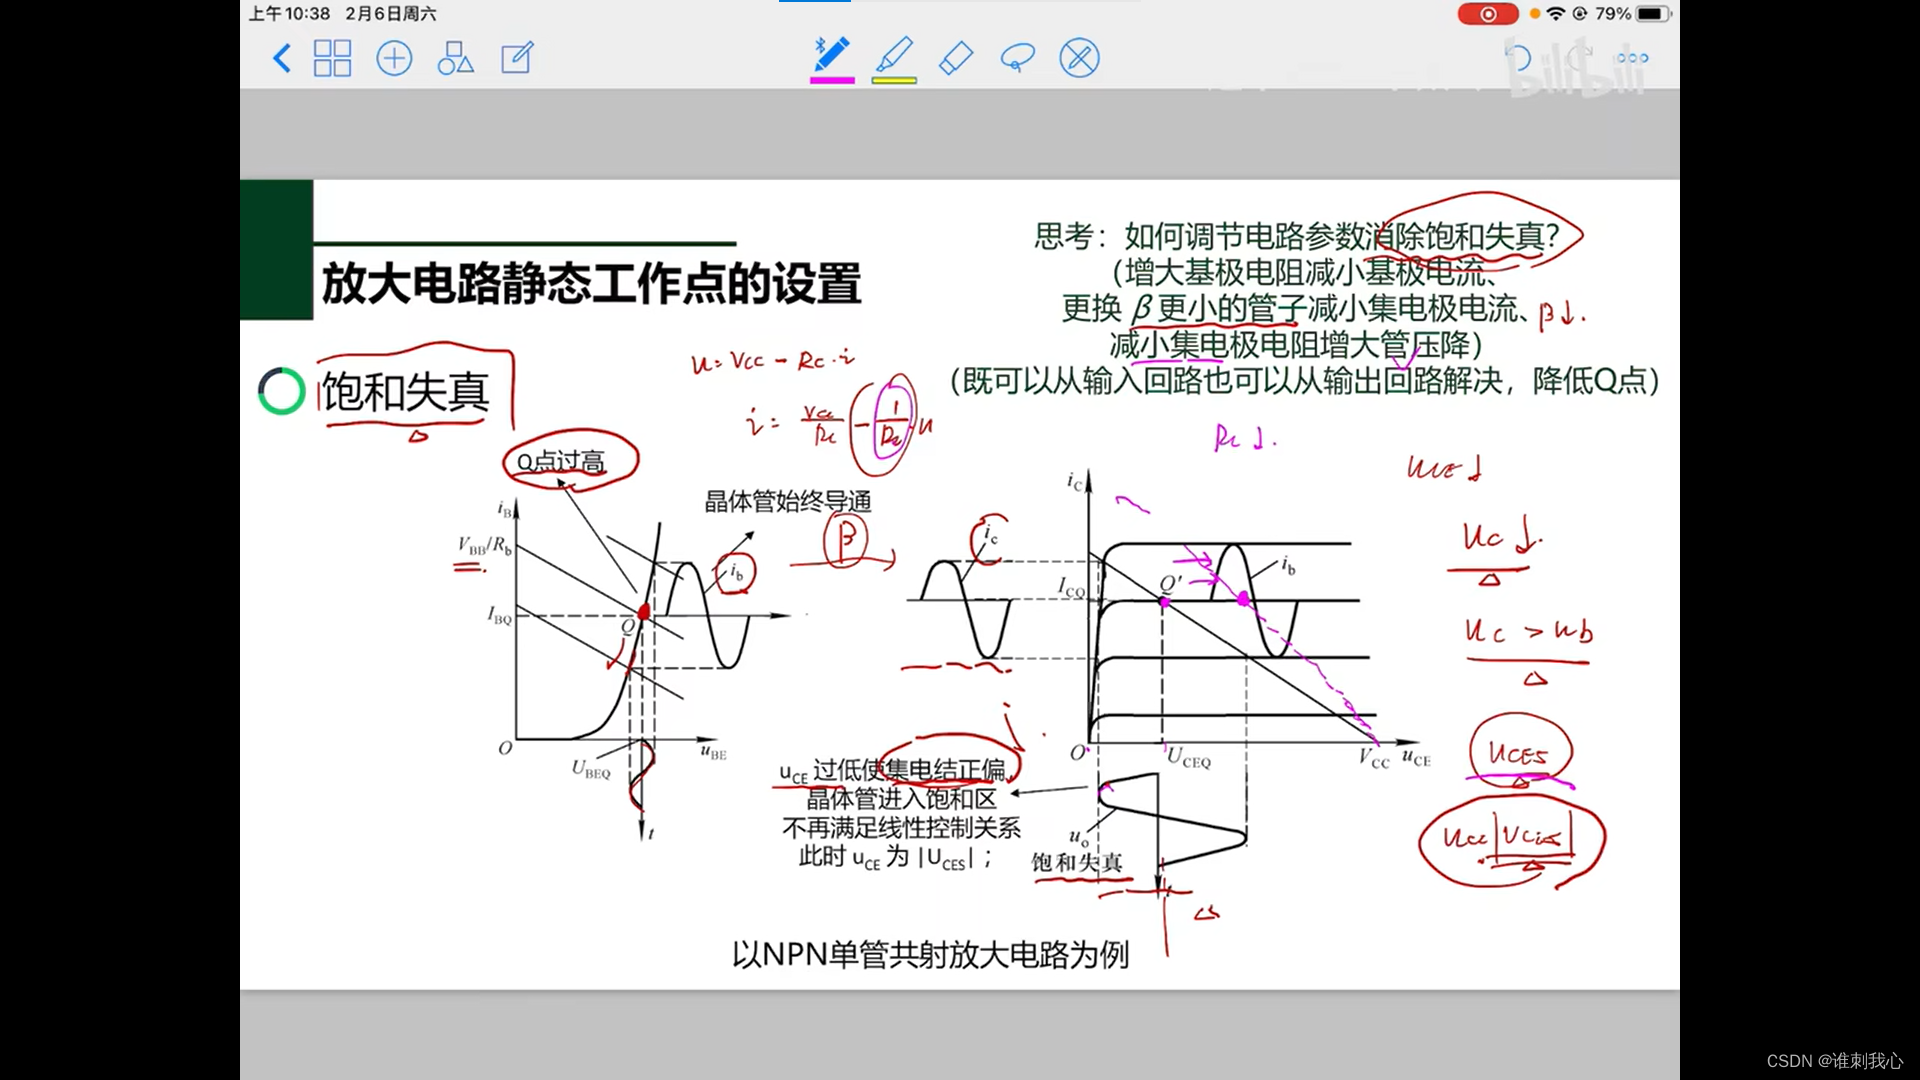Screen dimensions: 1920x1080
Task: Select the pen tool
Action: [x=832, y=55]
